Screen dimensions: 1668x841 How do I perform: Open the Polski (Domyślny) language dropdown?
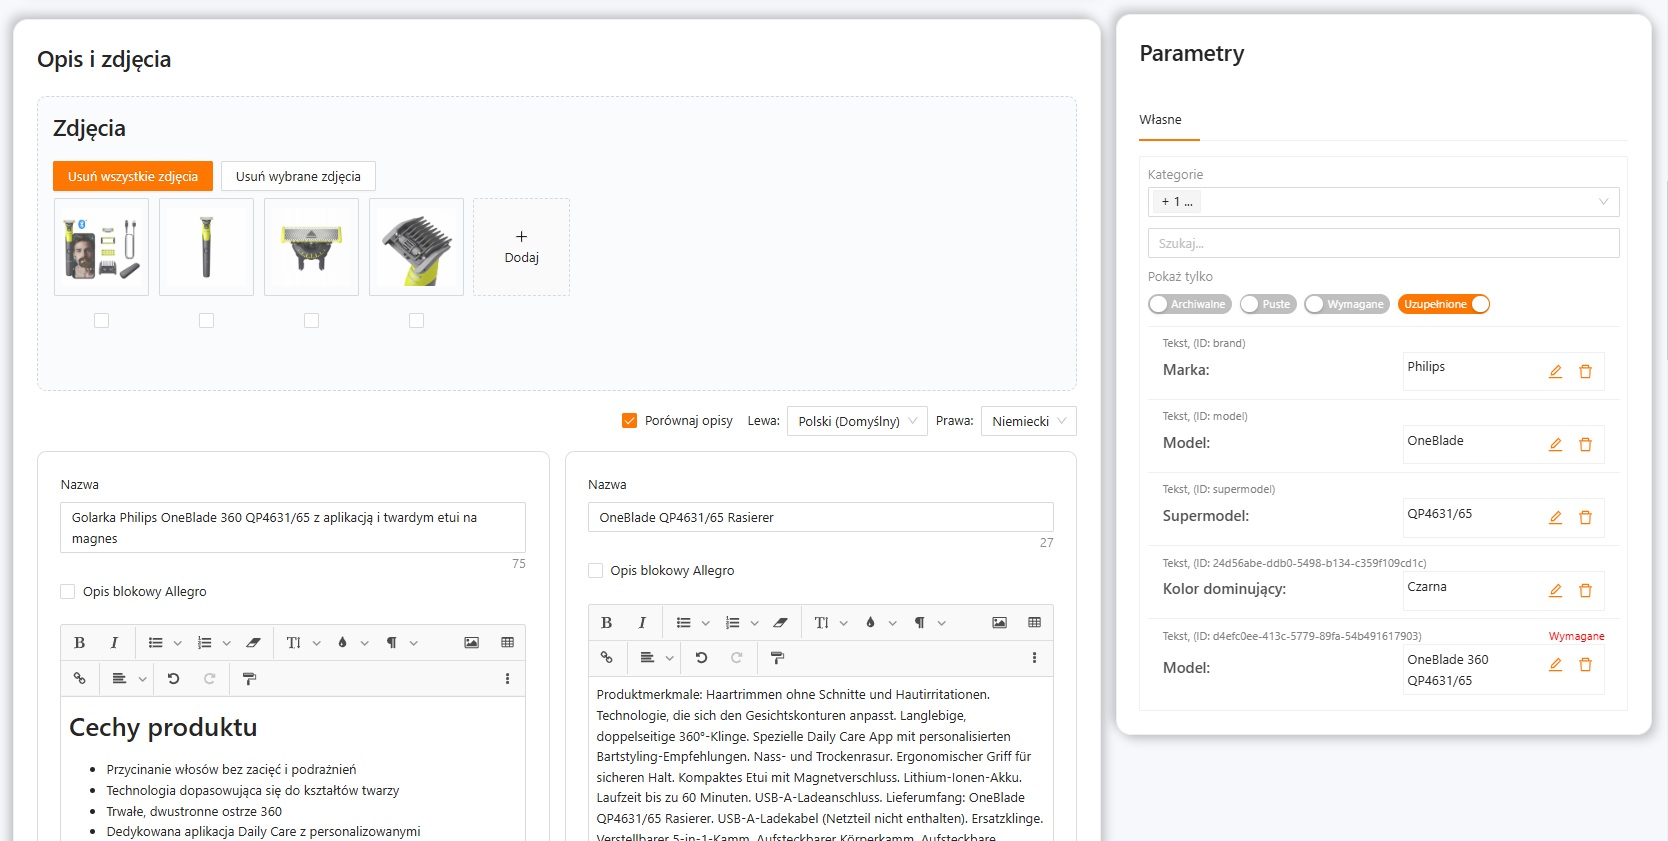point(857,421)
